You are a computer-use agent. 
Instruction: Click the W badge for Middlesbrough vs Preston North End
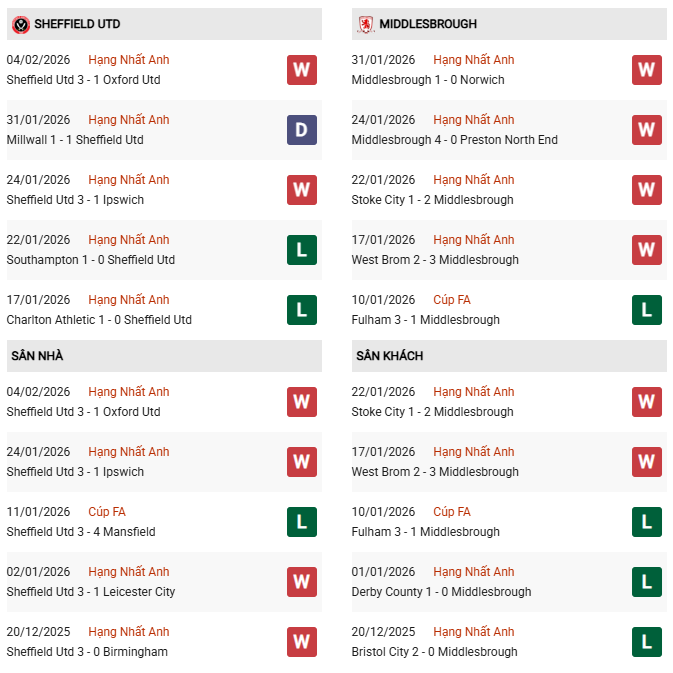(x=647, y=130)
